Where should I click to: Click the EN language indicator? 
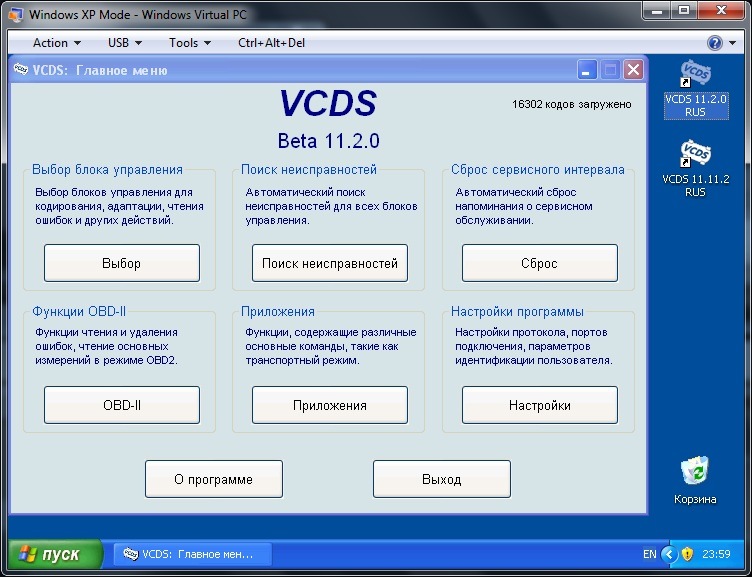tap(649, 554)
